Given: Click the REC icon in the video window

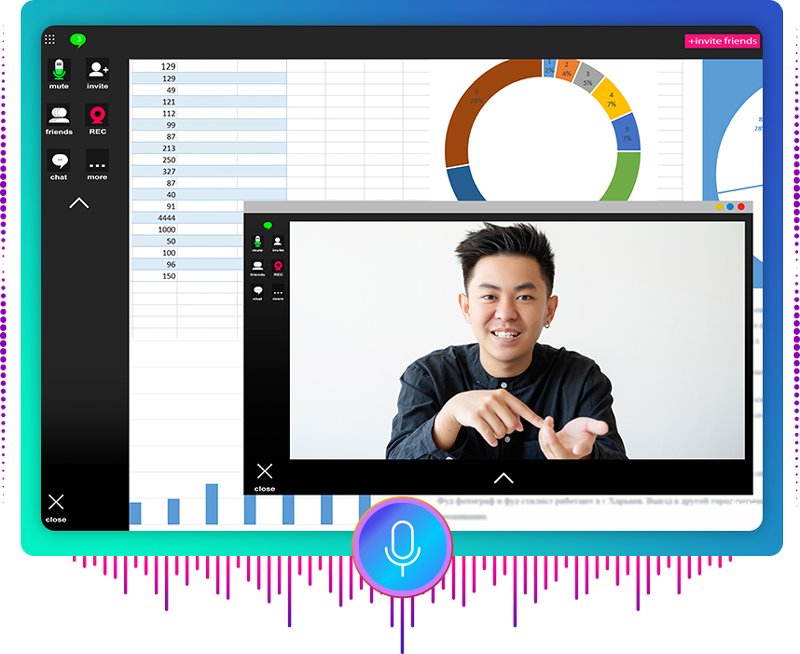Looking at the screenshot, I should click(278, 266).
